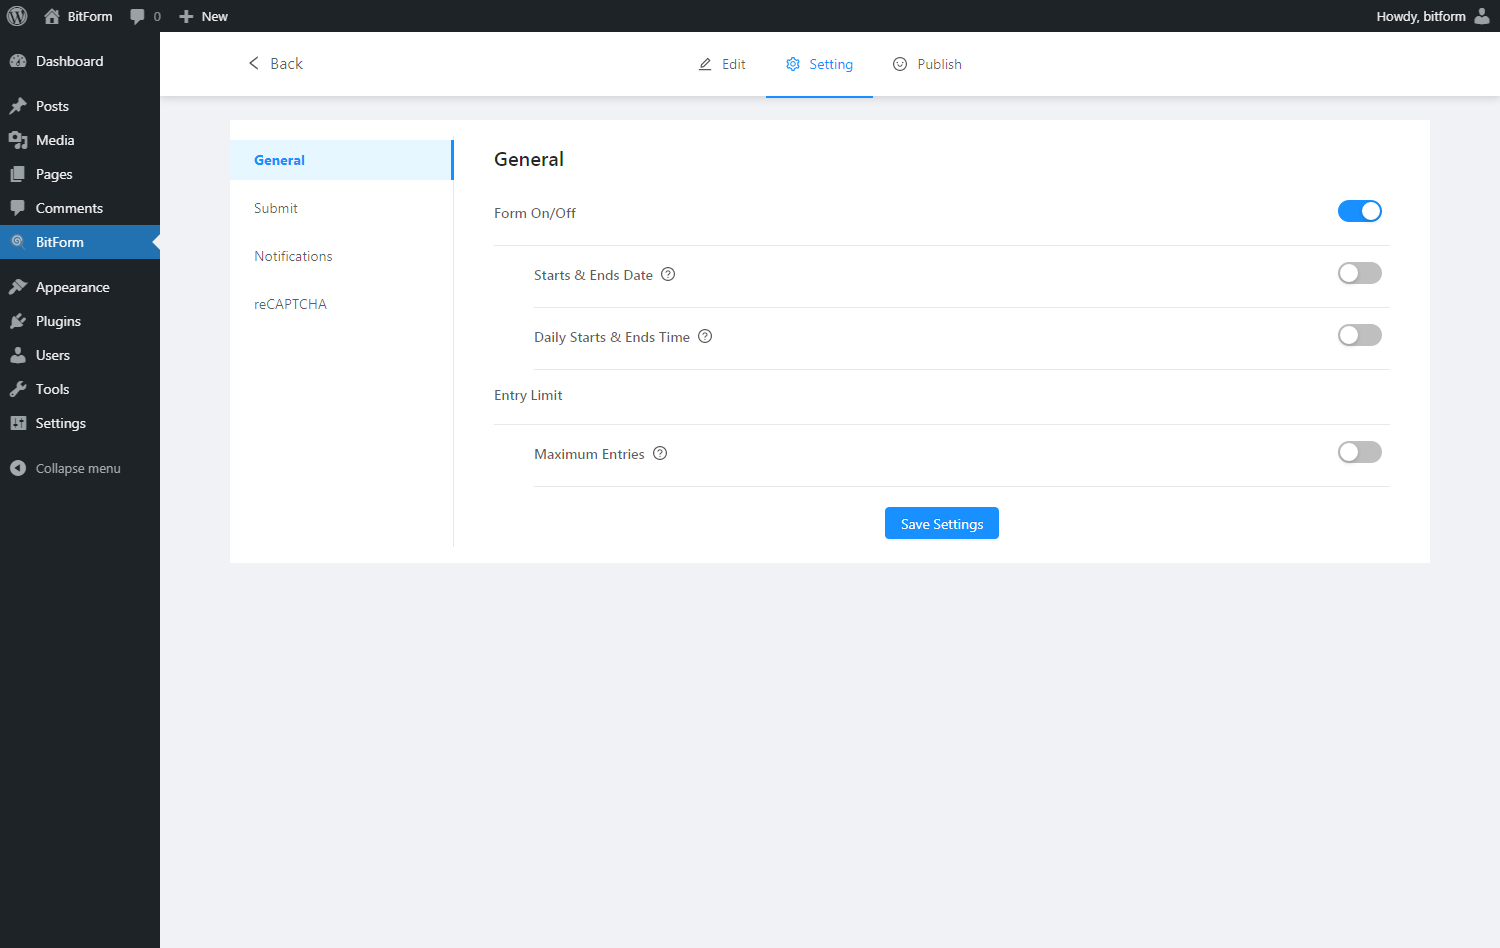The image size is (1500, 948).
Task: Click the Save Settings button
Action: [x=942, y=523]
